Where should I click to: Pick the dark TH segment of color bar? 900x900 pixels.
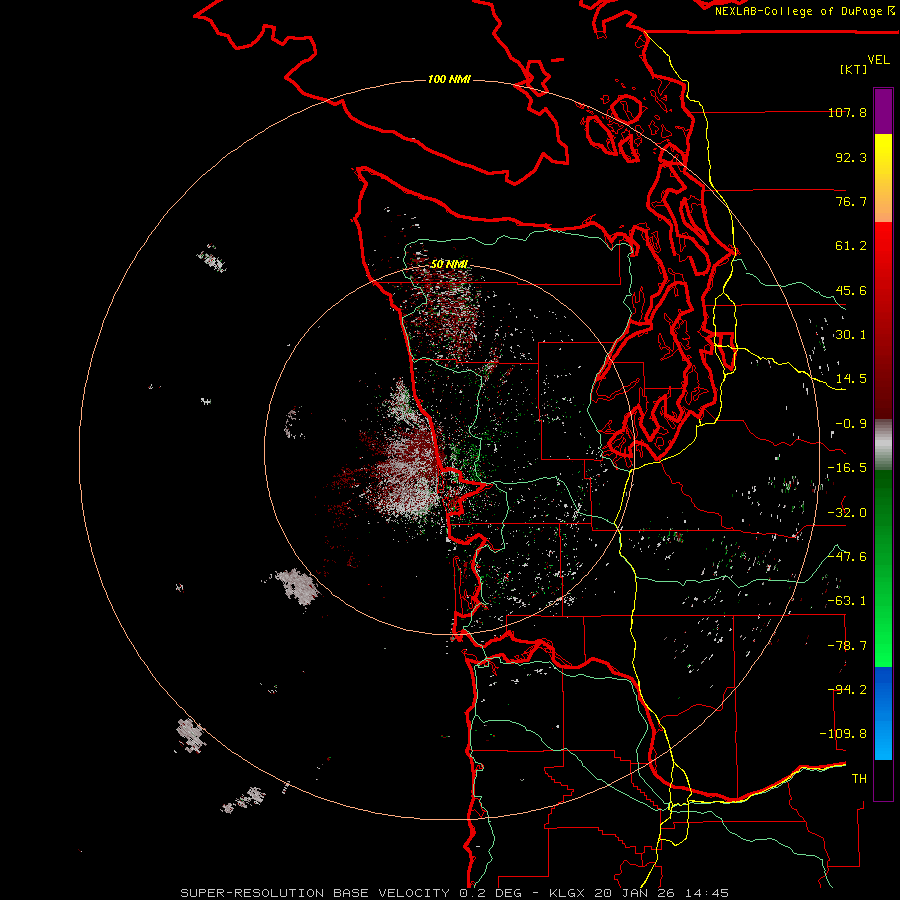(883, 779)
